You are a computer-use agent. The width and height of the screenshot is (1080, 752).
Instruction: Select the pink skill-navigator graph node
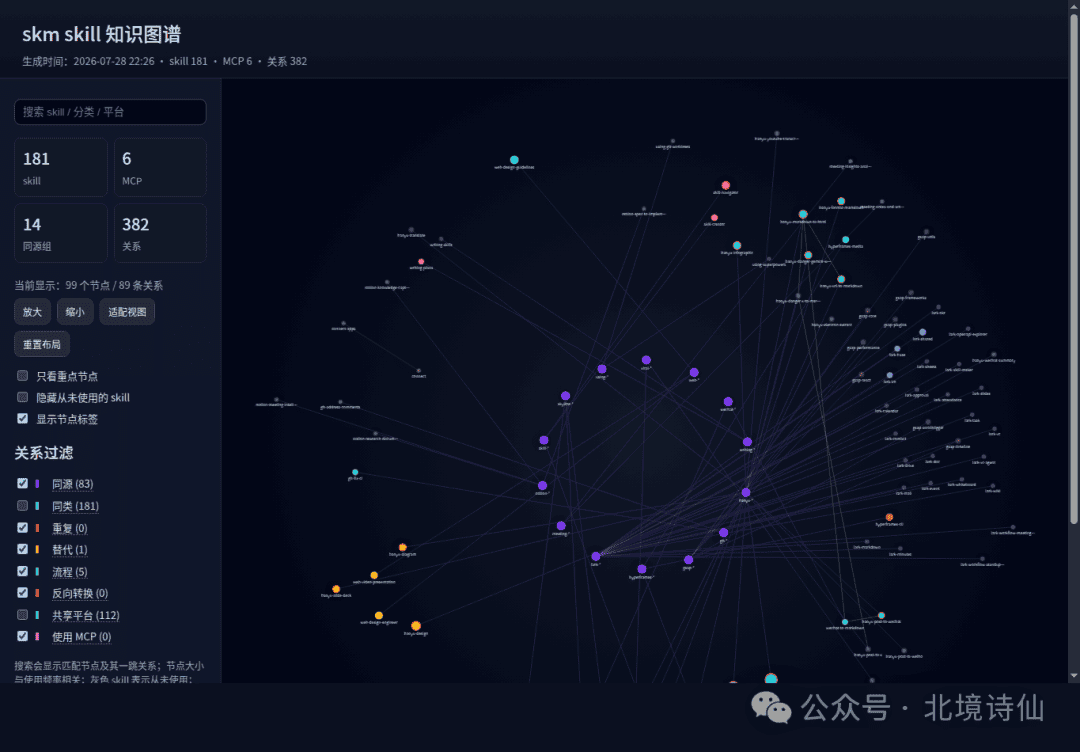[725, 185]
